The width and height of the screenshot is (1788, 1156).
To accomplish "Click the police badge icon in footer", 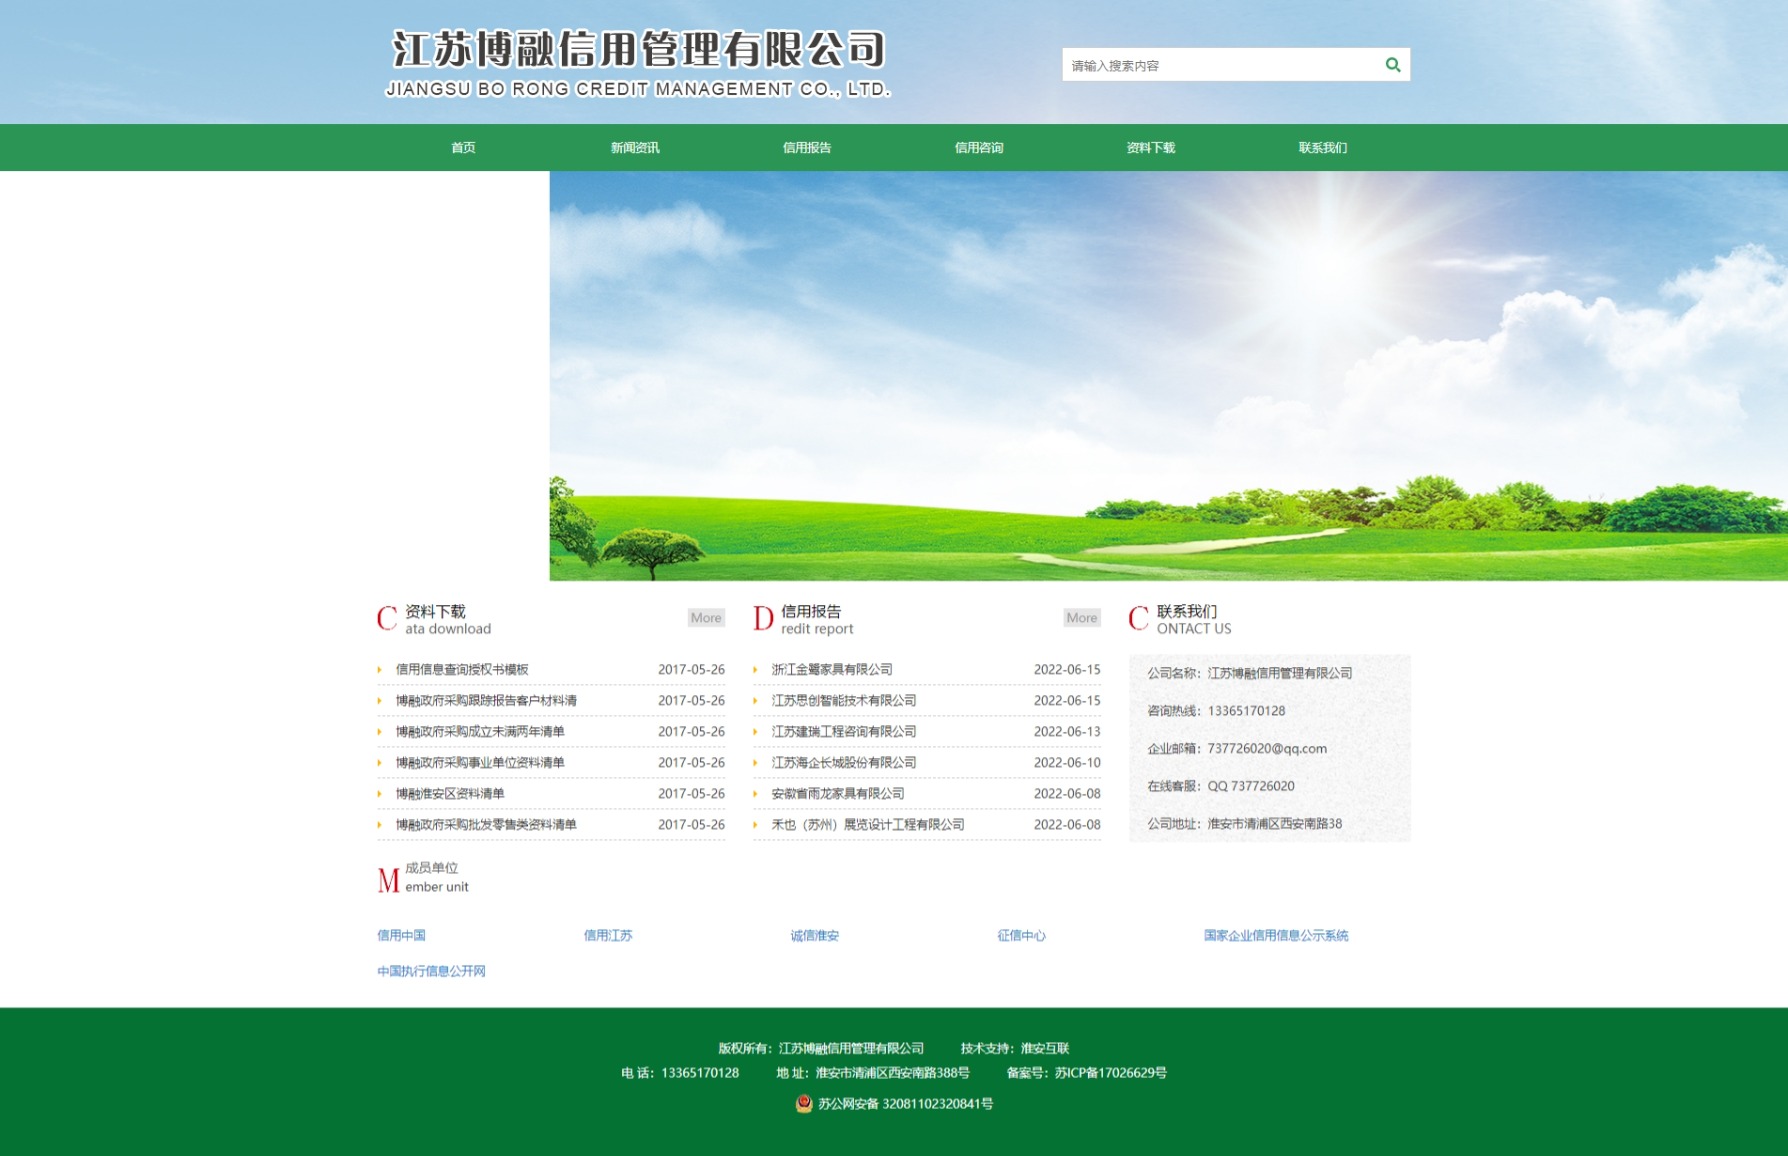I will (x=803, y=1103).
